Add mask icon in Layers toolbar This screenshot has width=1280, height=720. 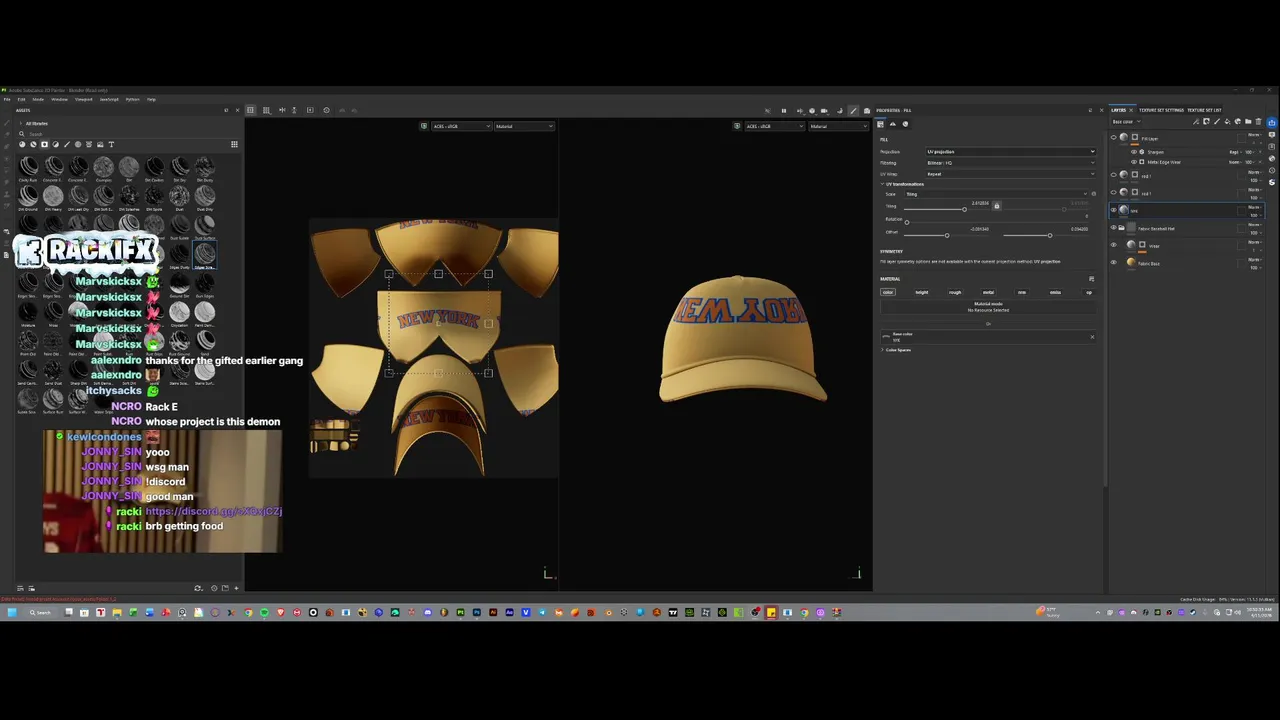[1206, 122]
